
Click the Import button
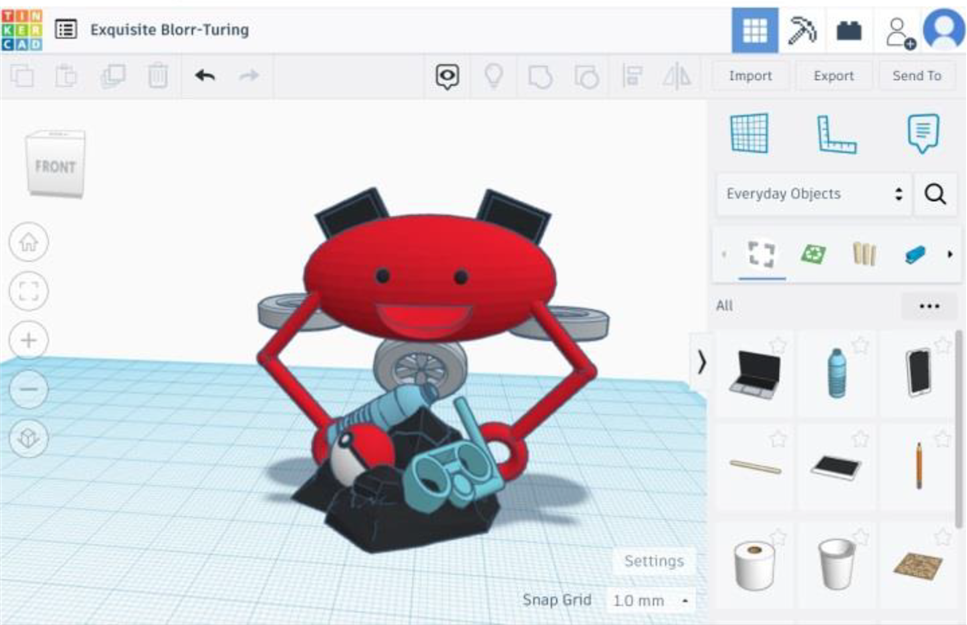(750, 76)
